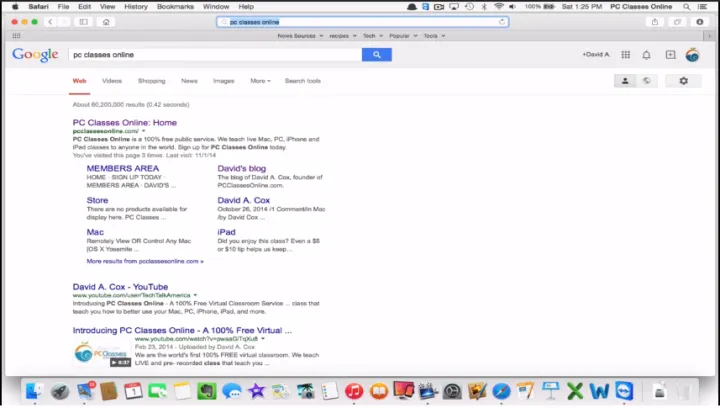
Task: Open the Google account profile picture
Action: click(692, 55)
